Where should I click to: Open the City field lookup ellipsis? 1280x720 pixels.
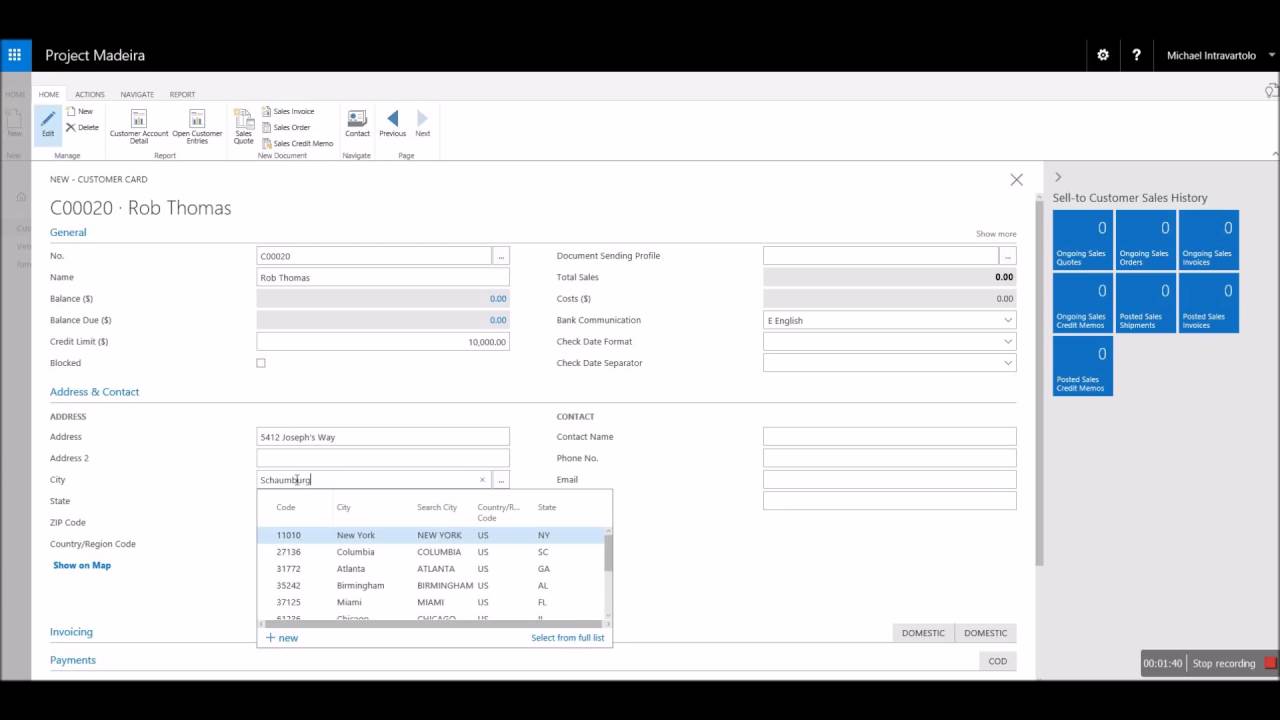click(x=501, y=480)
